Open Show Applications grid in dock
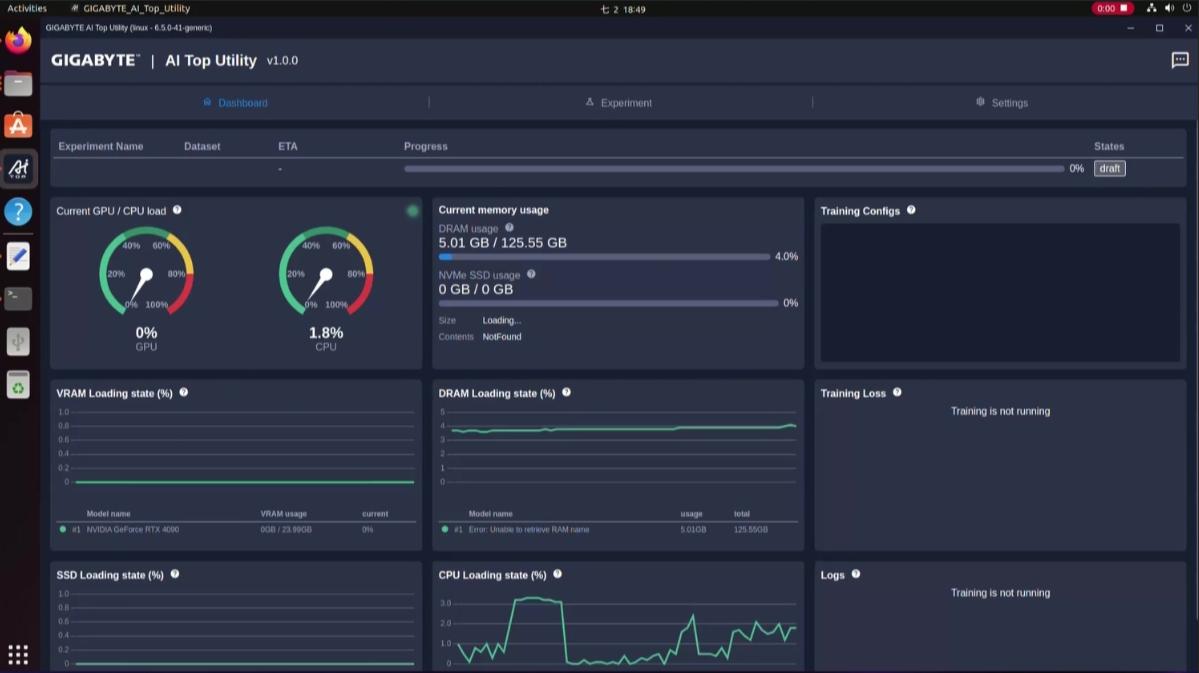Image resolution: width=1199 pixels, height=673 pixels. click(18, 655)
